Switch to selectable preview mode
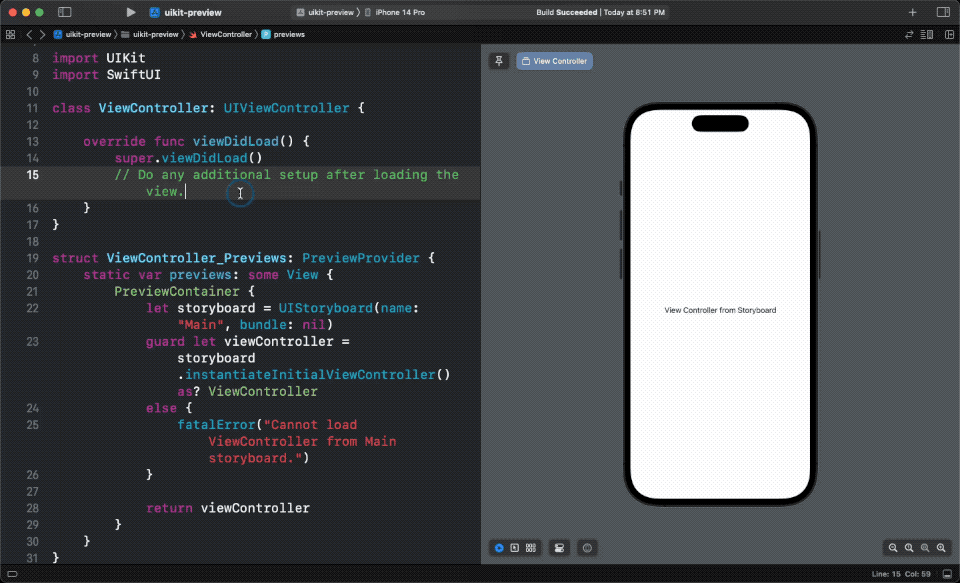Viewport: 960px width, 583px height. coord(514,547)
